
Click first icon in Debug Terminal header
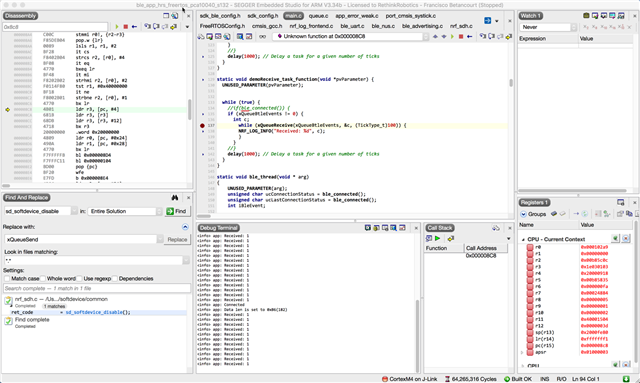coord(368,228)
